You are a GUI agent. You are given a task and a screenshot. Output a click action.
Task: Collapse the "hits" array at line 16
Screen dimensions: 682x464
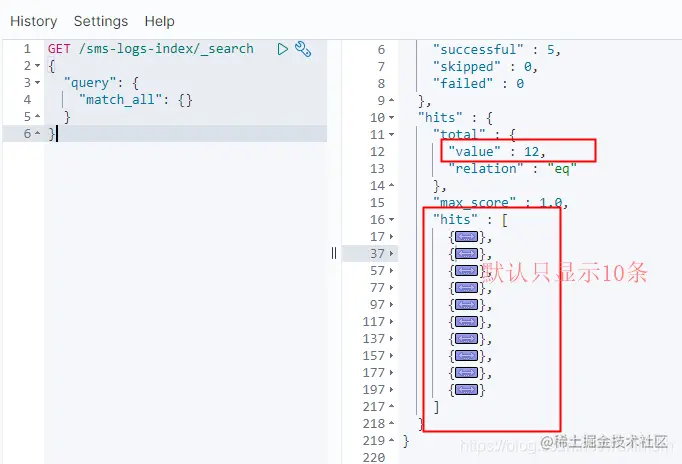pos(391,220)
